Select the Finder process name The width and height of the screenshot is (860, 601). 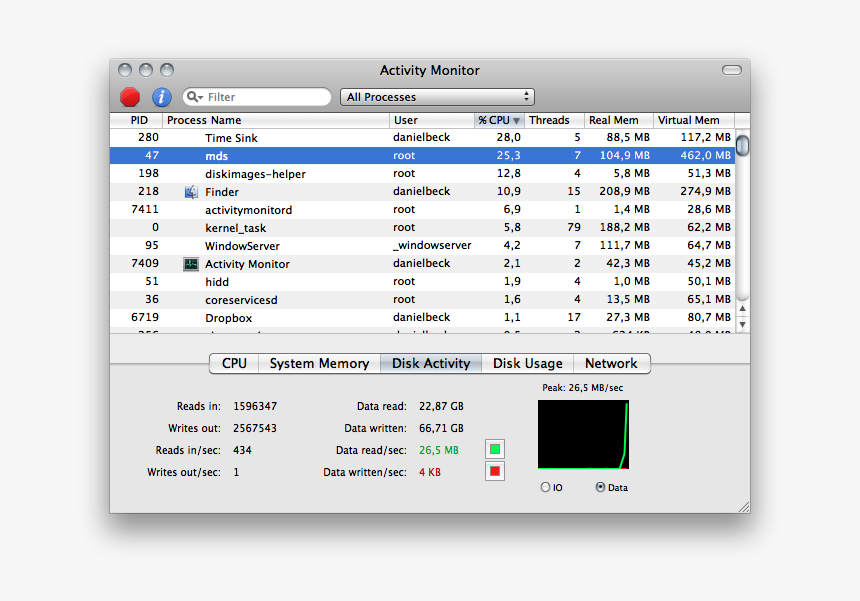point(222,192)
